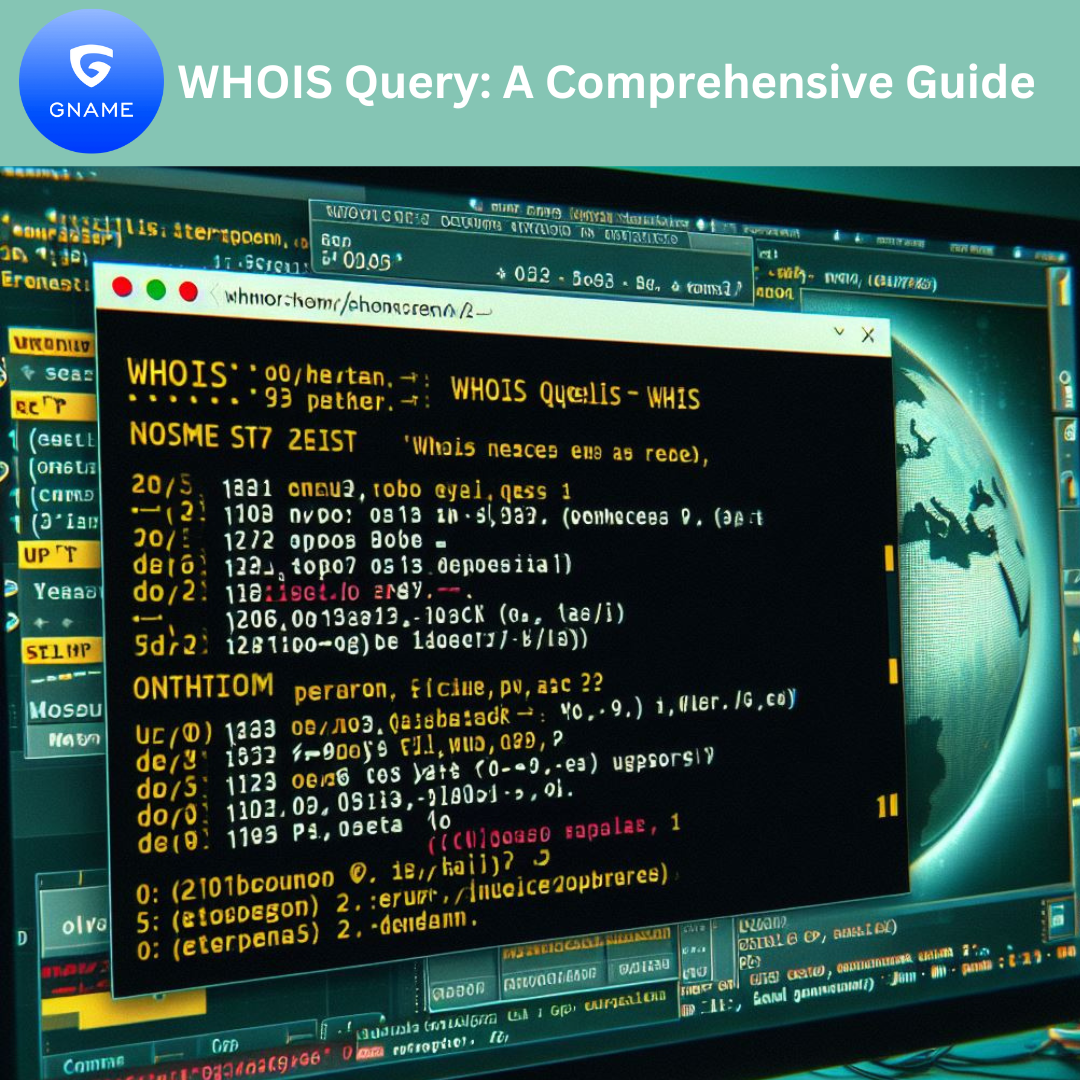
Task: Click the leftmost red dot in terminal title bar
Action: (123, 287)
